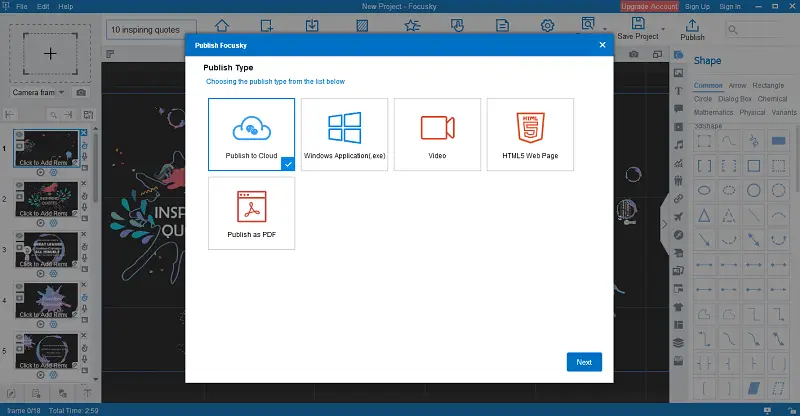Open the File menu
The width and height of the screenshot is (800, 416).
22,7
